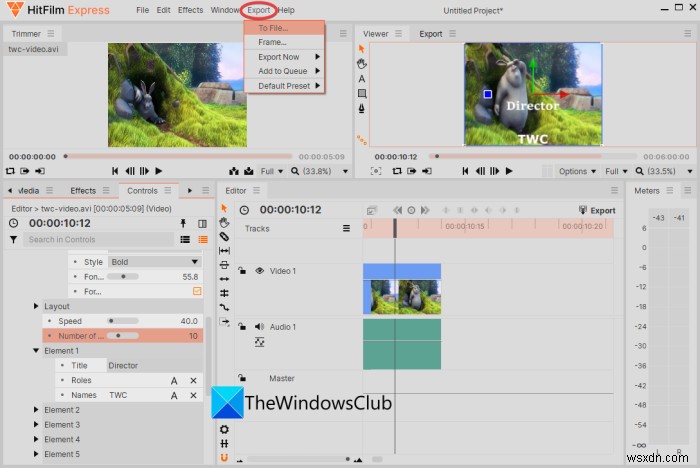Select the Slide tool in Editor
This screenshot has width=700, height=468.
tap(224, 265)
